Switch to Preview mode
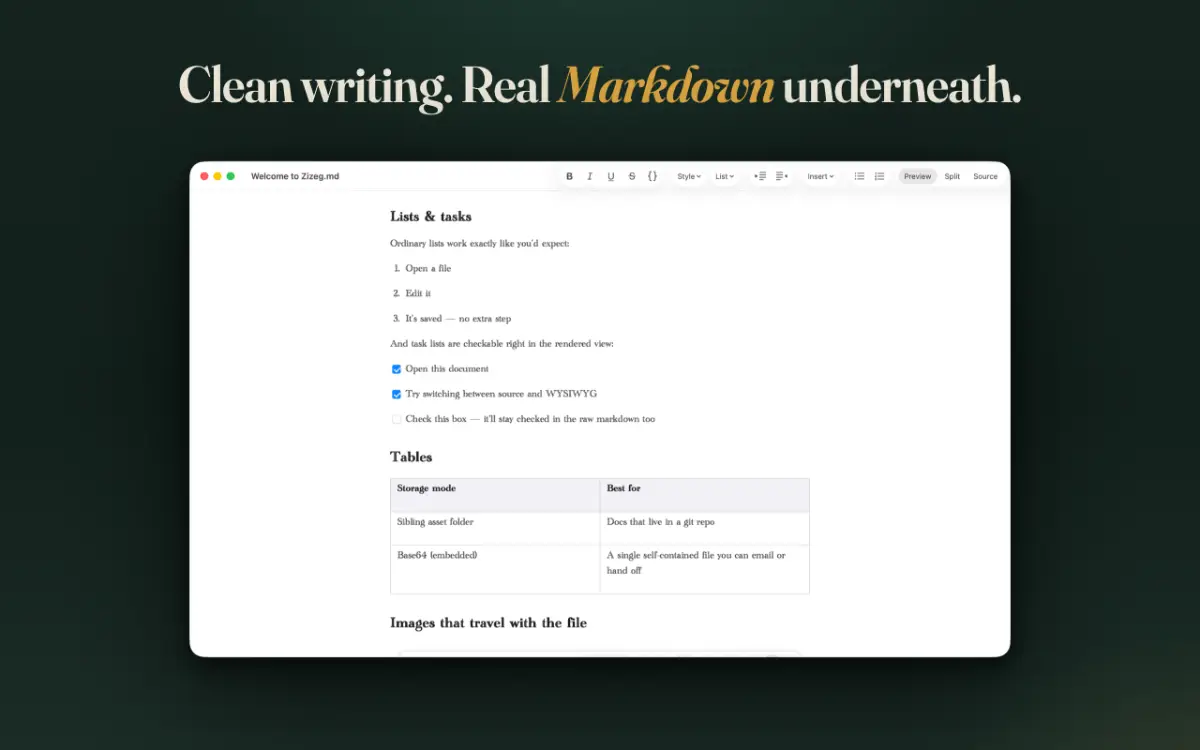The image size is (1200, 750). point(918,176)
